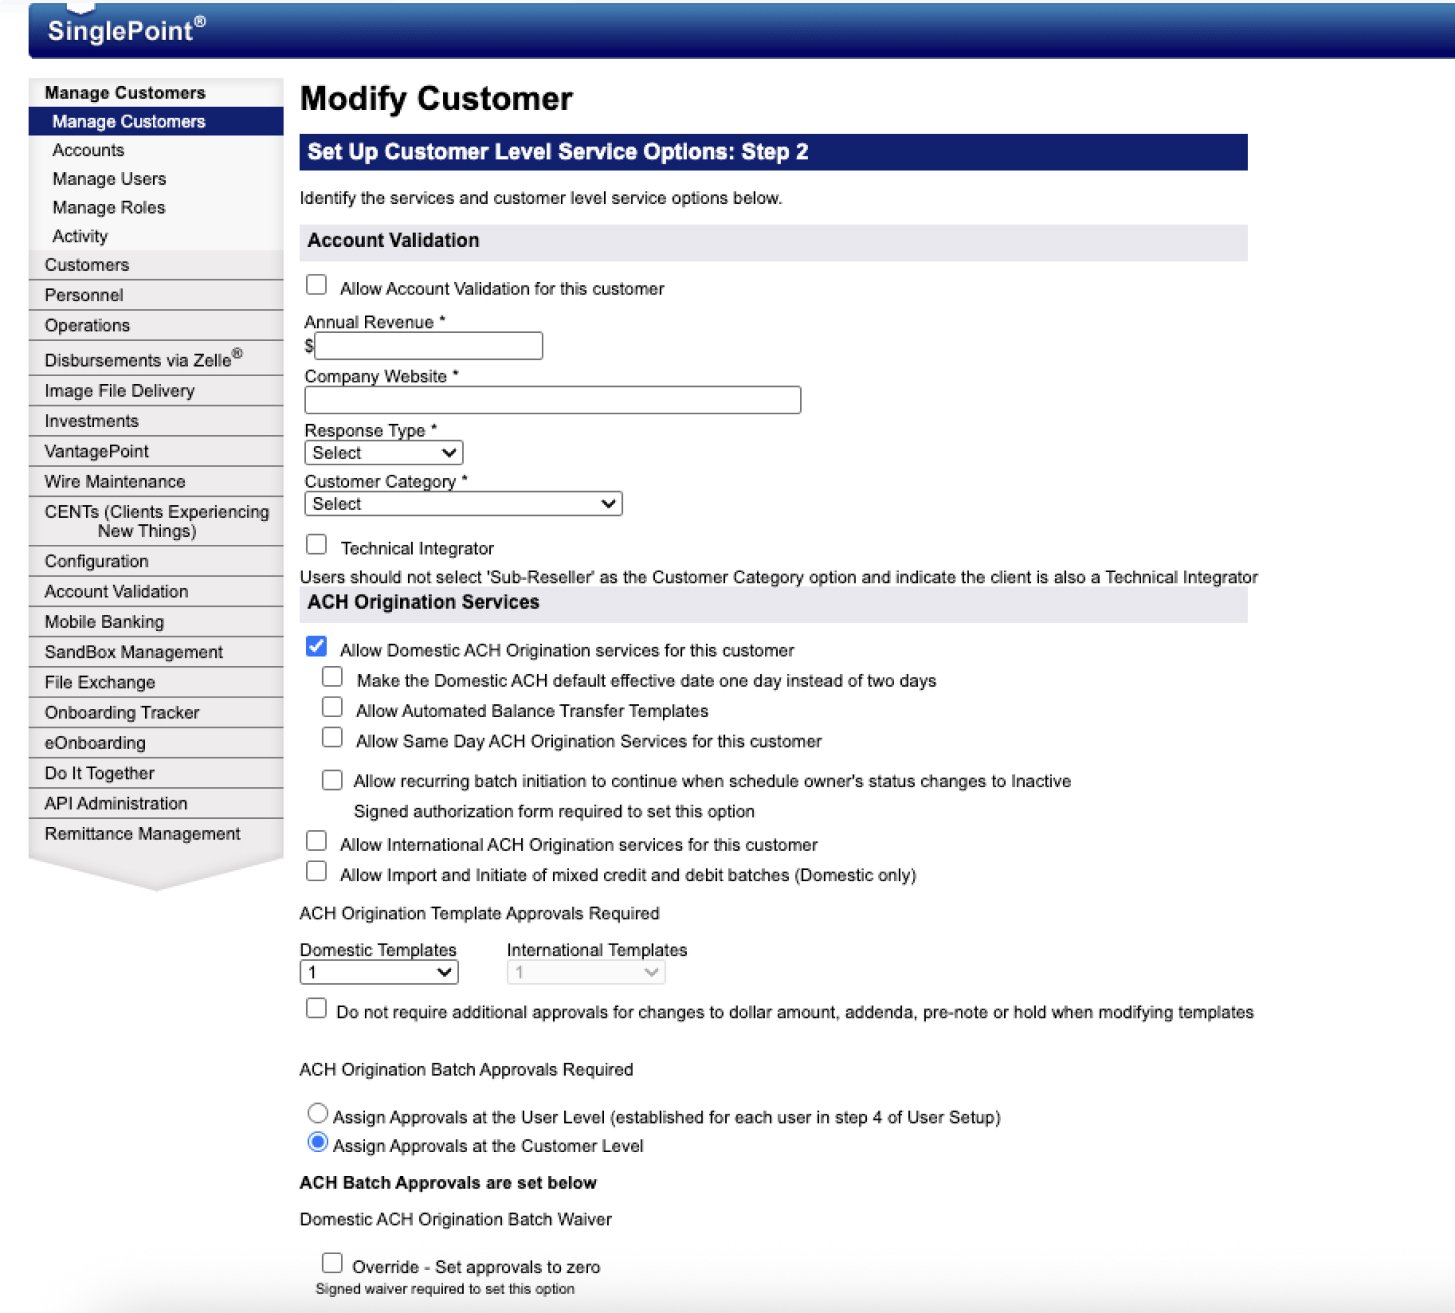This screenshot has width=1455, height=1313.
Task: Enable Allow Automated Balance Transfer Templates
Action: click(x=333, y=707)
